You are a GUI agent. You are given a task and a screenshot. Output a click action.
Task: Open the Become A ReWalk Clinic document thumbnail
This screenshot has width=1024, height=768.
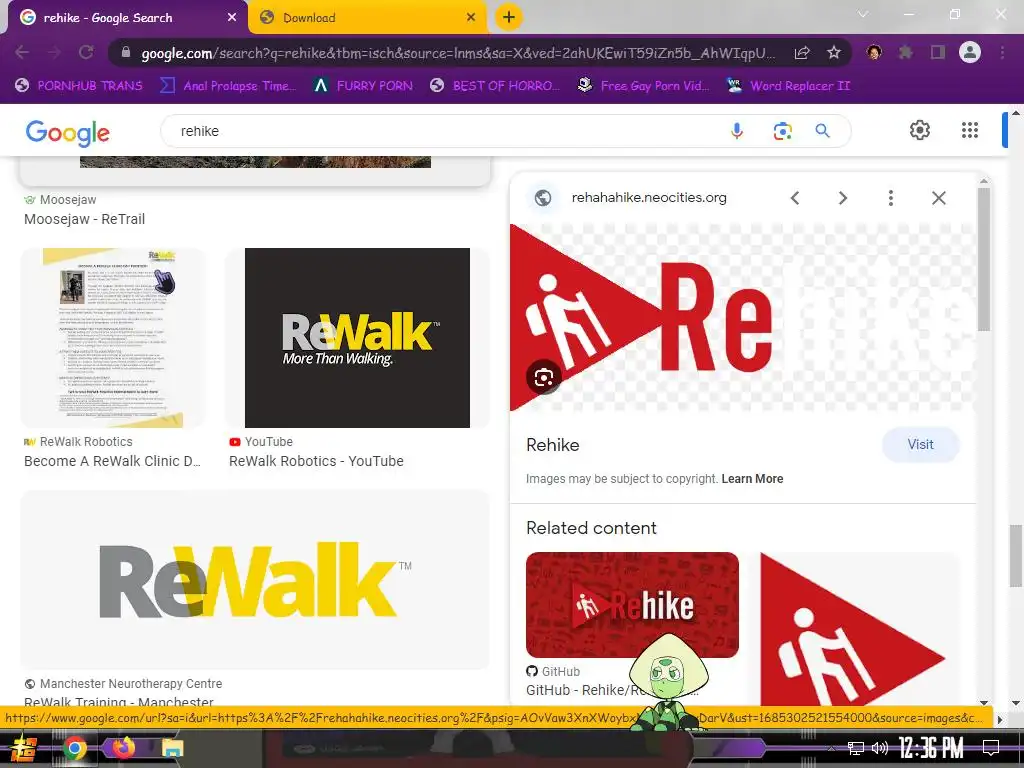[113, 338]
